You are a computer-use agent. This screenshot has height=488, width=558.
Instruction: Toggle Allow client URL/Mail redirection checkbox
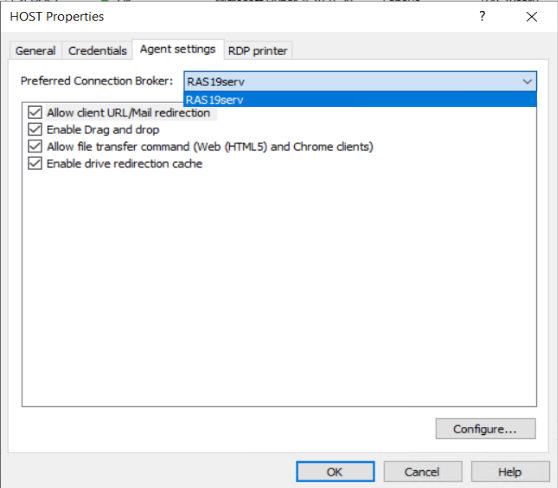35,112
